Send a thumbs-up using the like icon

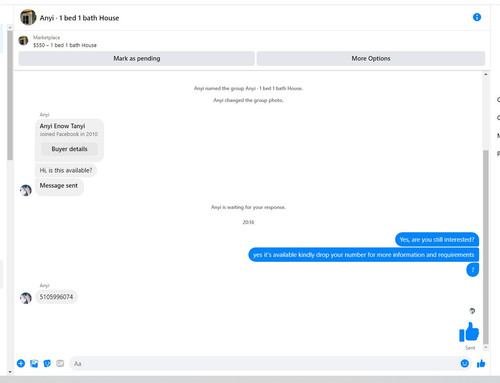click(x=481, y=363)
